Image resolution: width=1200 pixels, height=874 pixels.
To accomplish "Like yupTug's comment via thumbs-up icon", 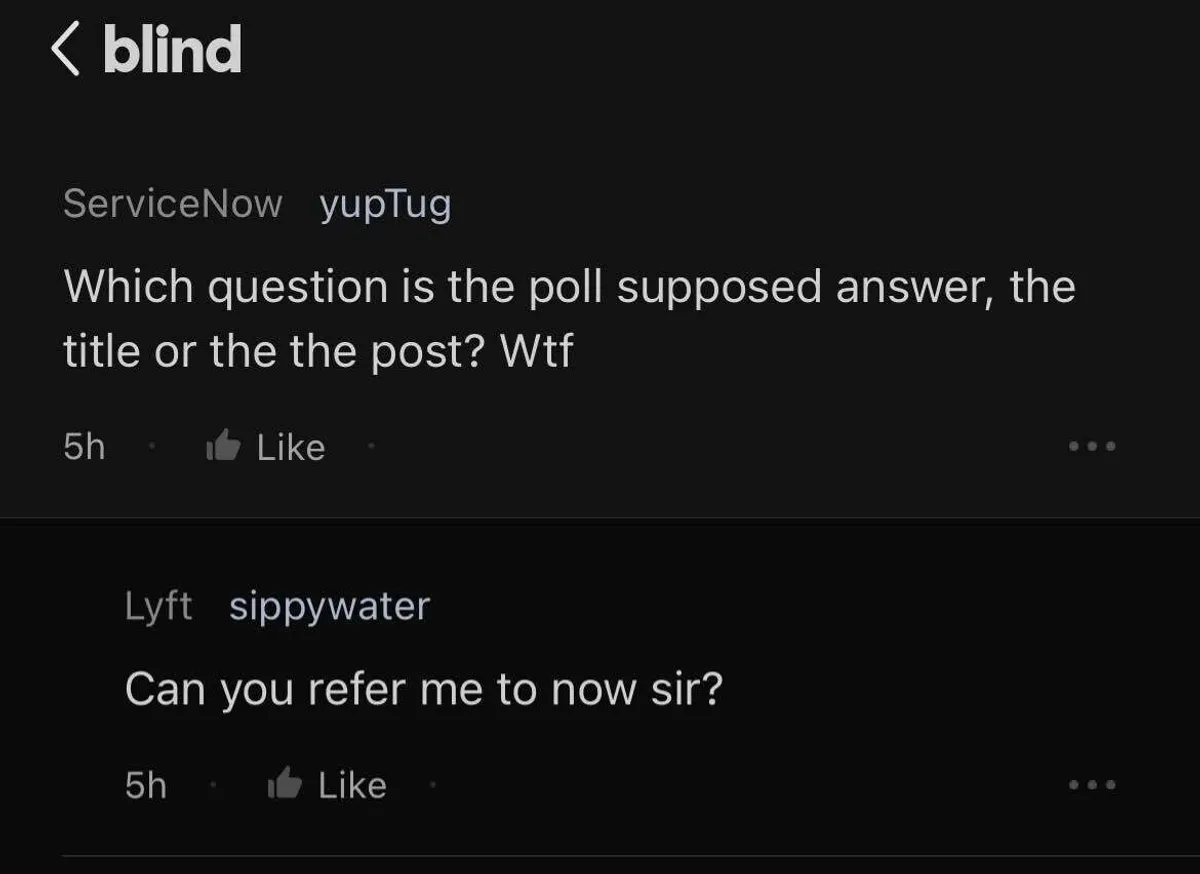I will point(223,446).
